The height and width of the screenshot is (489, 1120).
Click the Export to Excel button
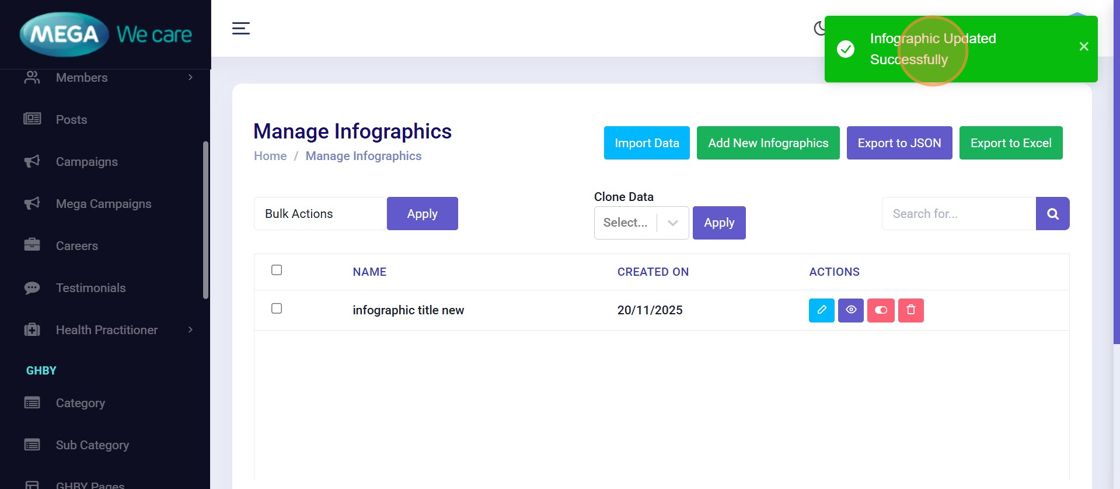[x=1010, y=143]
